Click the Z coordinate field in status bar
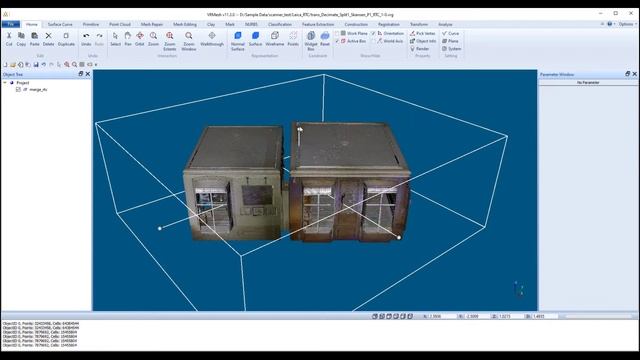Image resolution: width=640 pixels, height=360 pixels. (511, 316)
